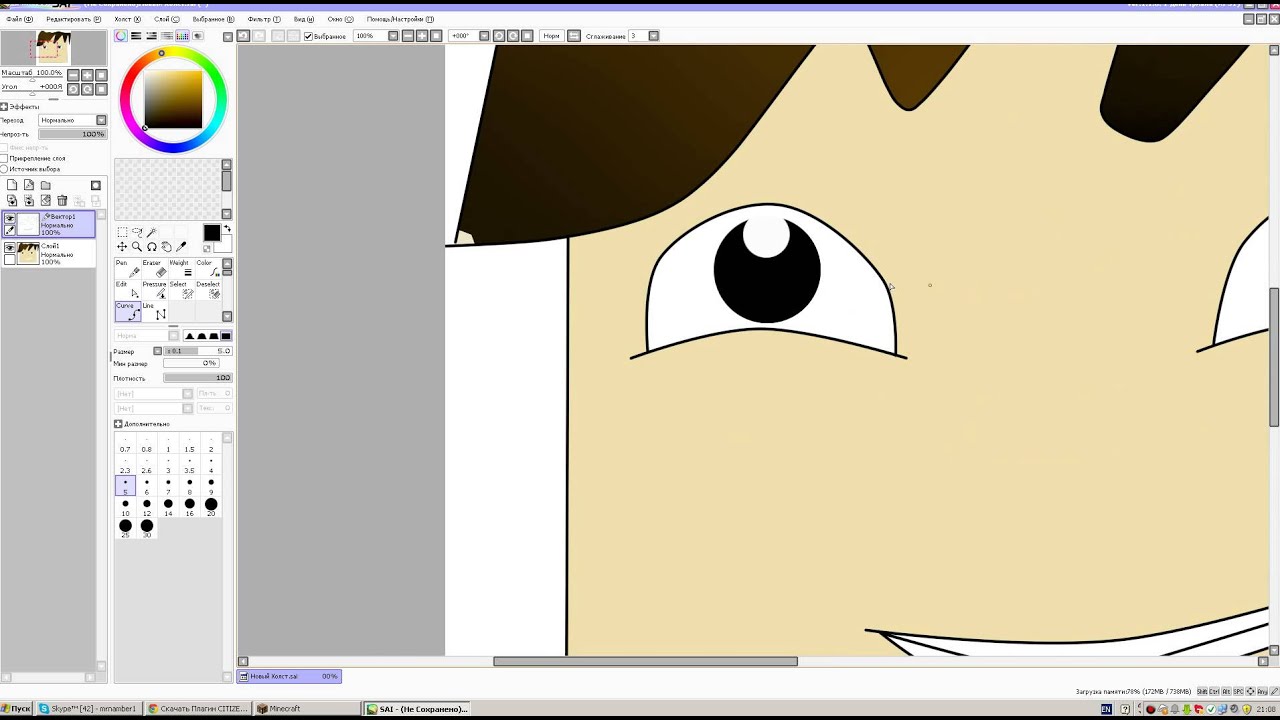
Task: Select brush size 30 preset
Action: pyautogui.click(x=147, y=529)
